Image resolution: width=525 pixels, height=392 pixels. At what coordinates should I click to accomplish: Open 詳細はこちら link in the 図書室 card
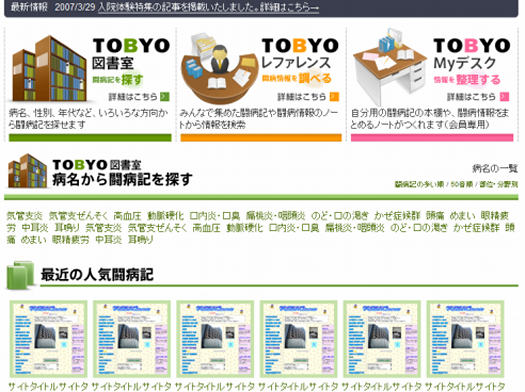click(133, 97)
